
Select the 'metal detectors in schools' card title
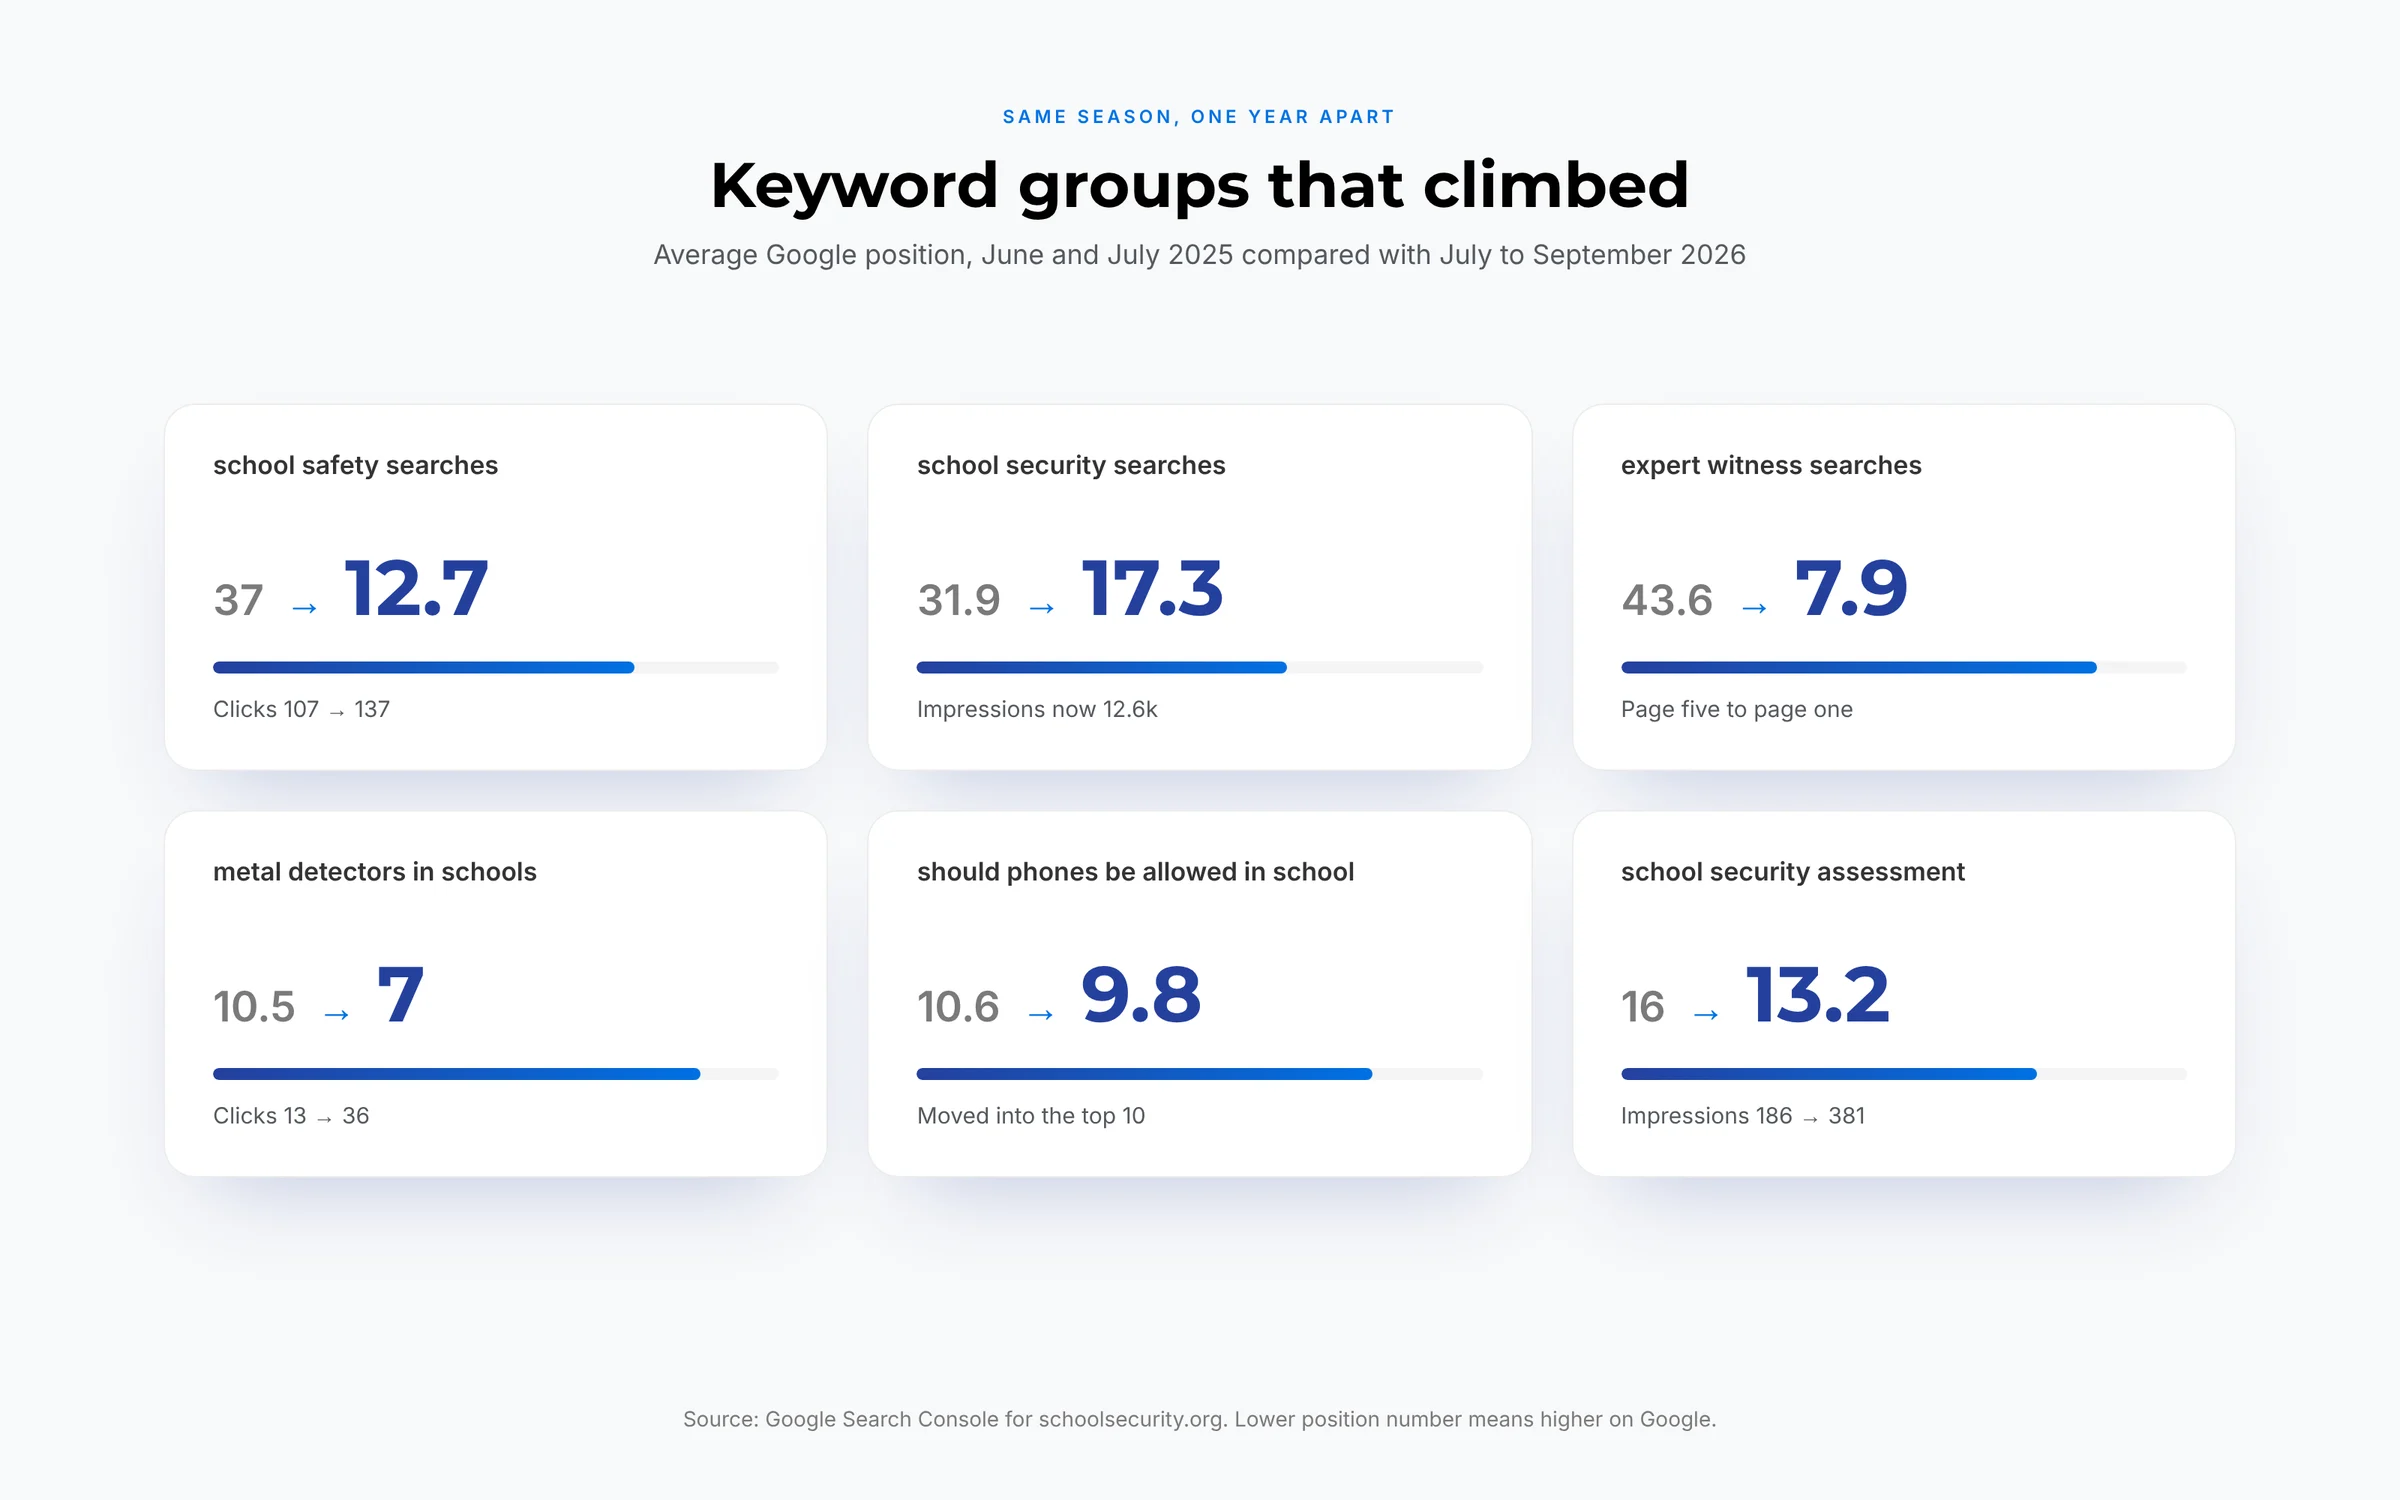(375, 872)
